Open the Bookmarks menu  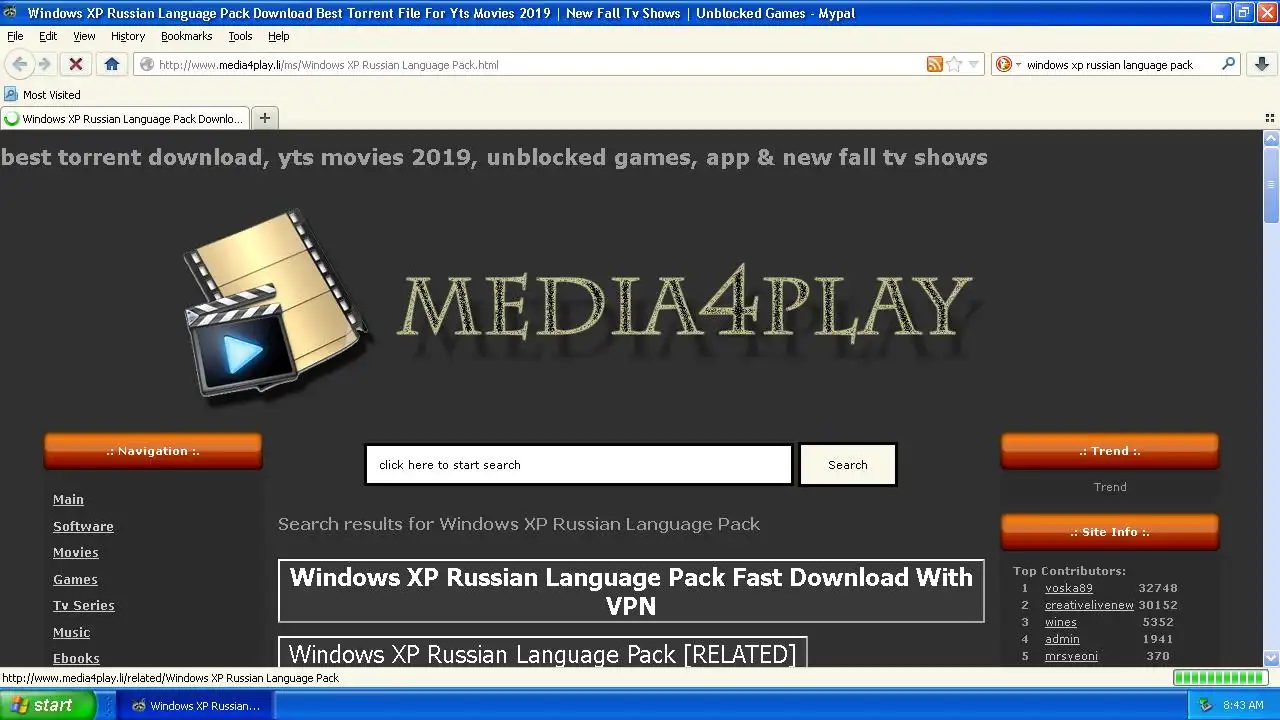click(x=187, y=36)
